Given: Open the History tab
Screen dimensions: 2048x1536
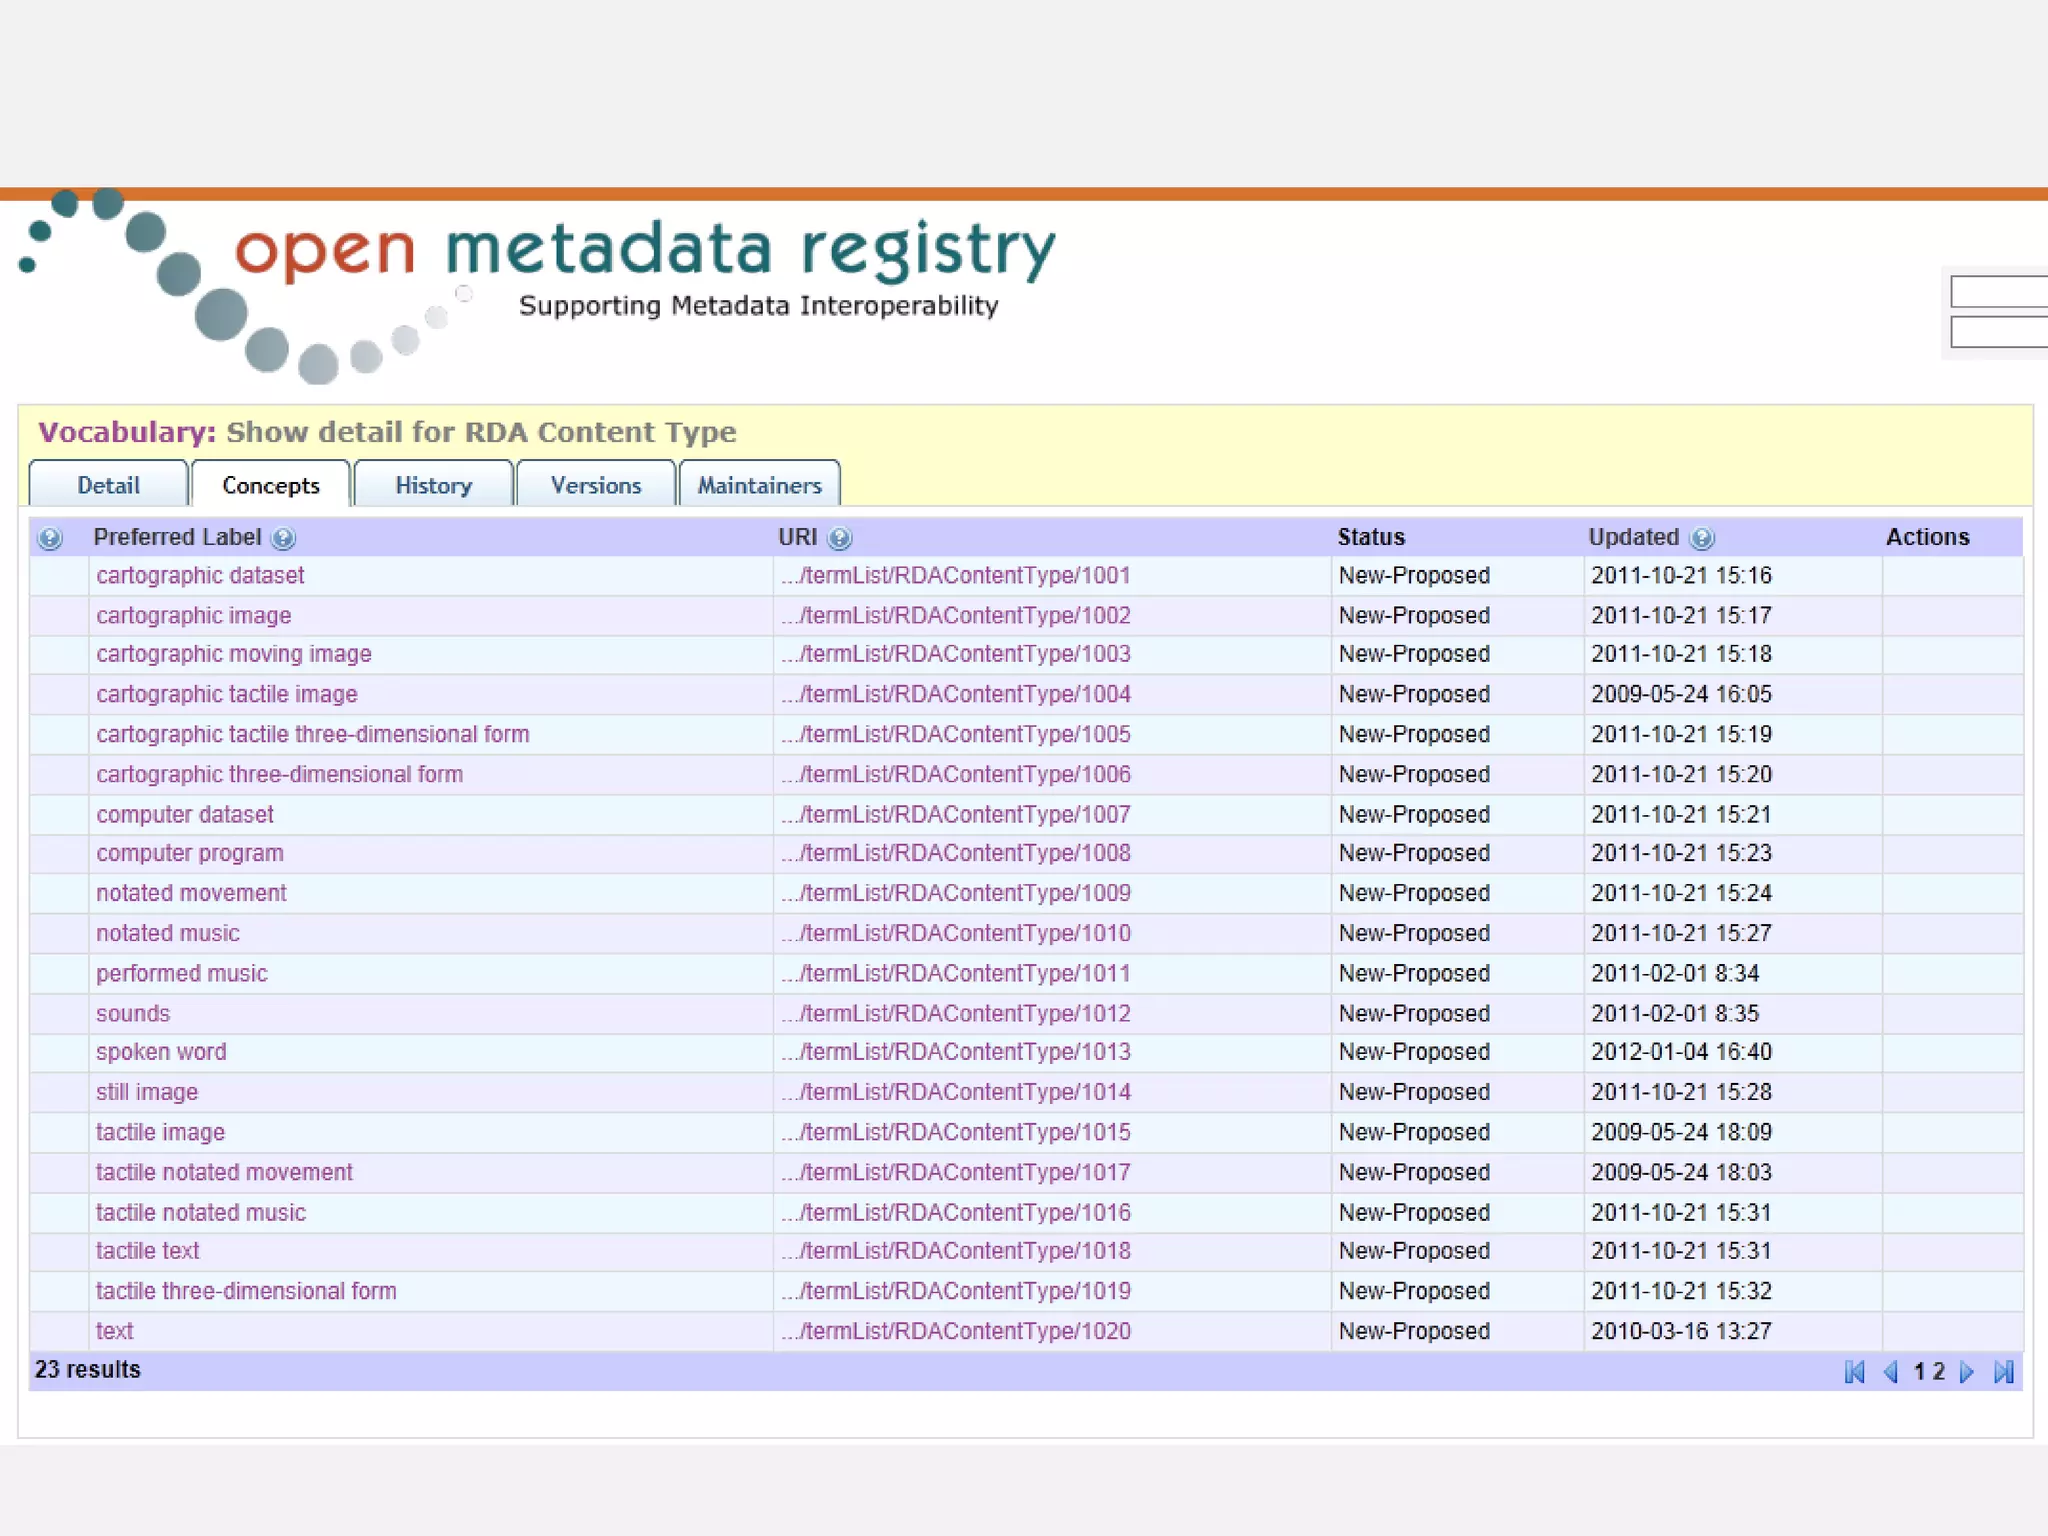Looking at the screenshot, I should [433, 485].
